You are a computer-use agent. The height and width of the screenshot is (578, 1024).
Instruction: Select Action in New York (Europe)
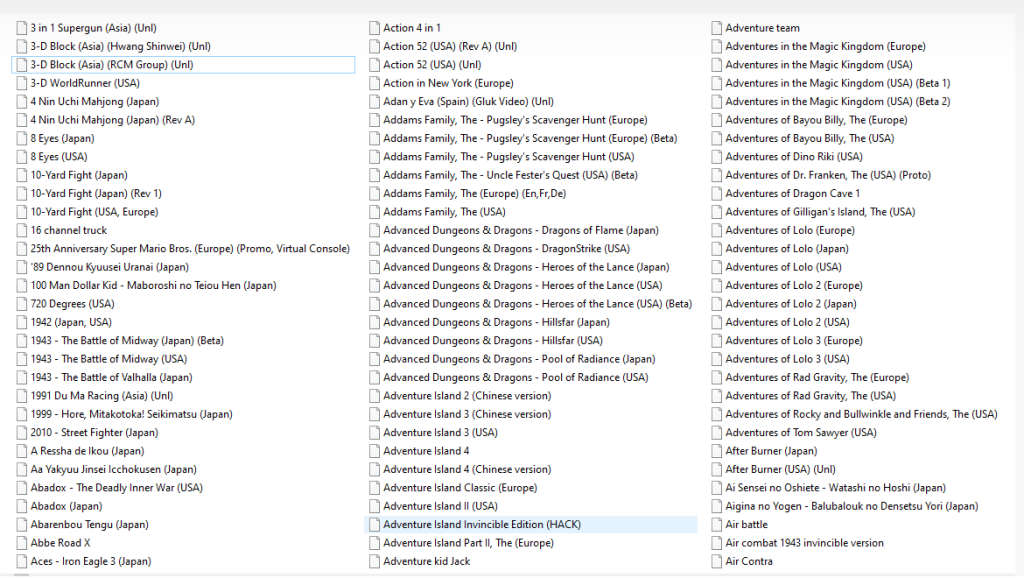point(448,83)
